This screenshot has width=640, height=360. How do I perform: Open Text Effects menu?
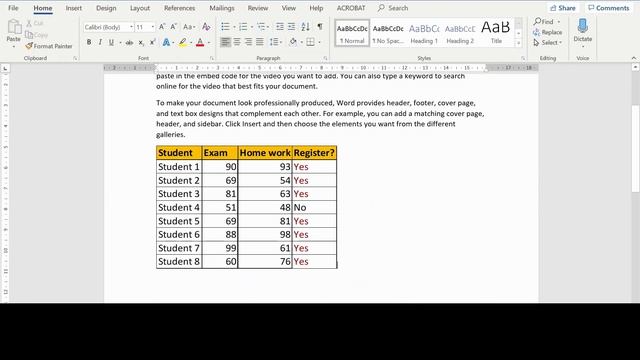[x=167, y=42]
